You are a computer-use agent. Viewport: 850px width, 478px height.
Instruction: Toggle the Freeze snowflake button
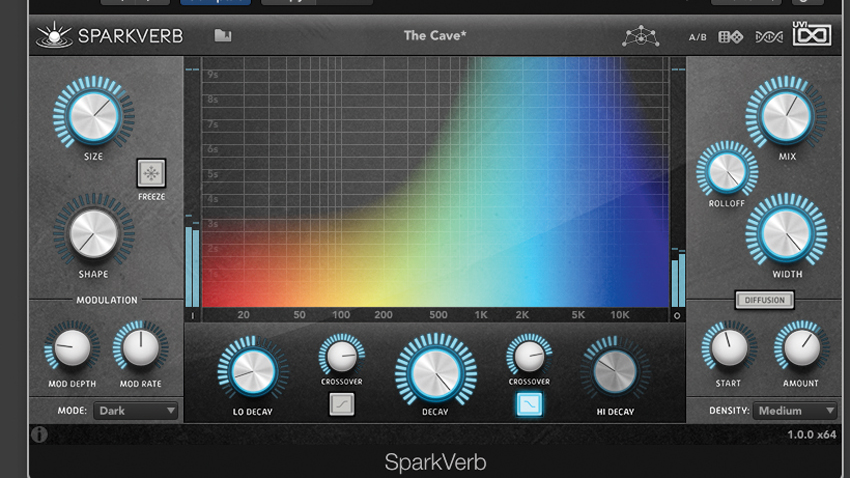[151, 173]
